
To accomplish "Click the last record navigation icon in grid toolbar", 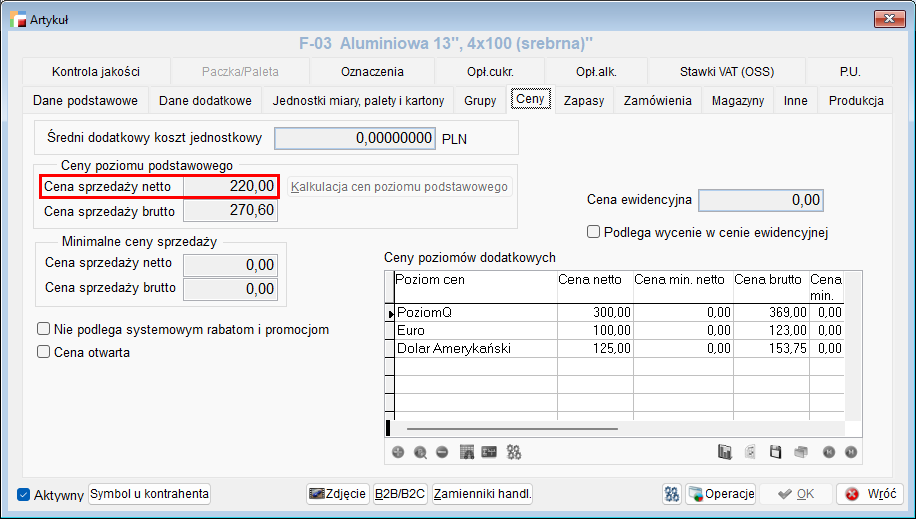I will click(x=850, y=452).
